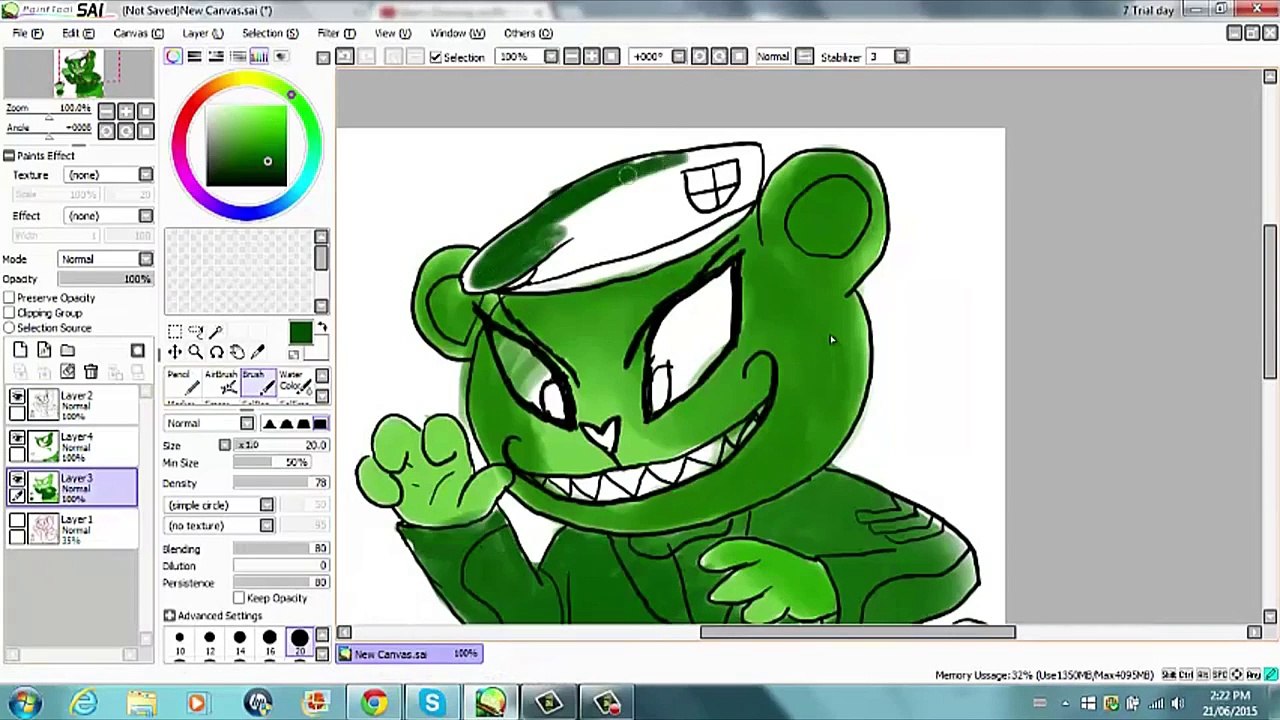Open the Canvas menu
This screenshot has width=1280, height=720.
point(138,33)
